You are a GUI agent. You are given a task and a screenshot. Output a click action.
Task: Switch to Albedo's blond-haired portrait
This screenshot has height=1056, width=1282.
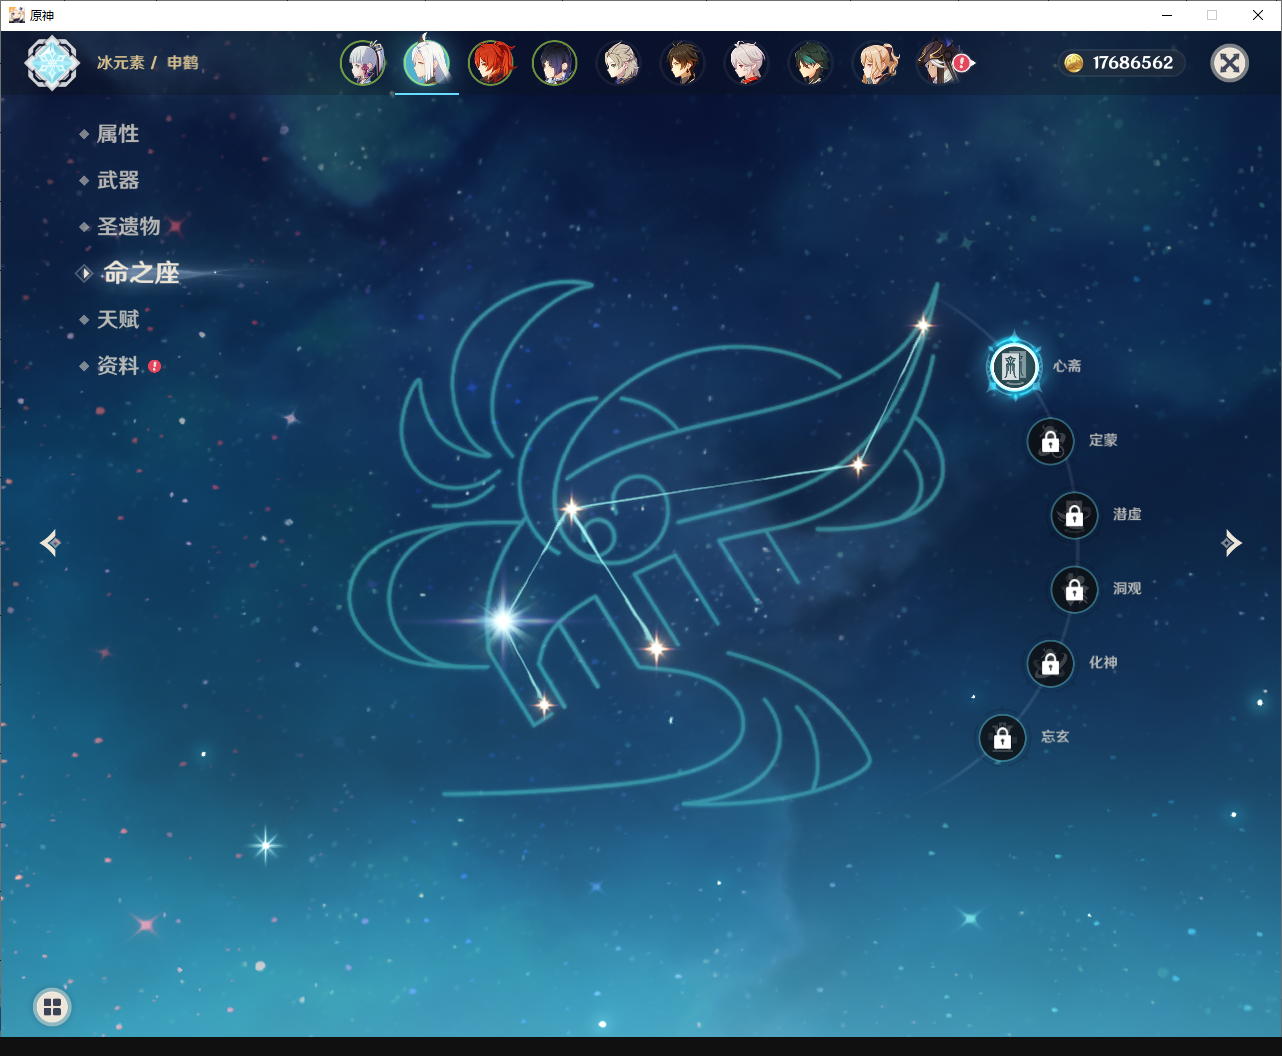(x=619, y=63)
